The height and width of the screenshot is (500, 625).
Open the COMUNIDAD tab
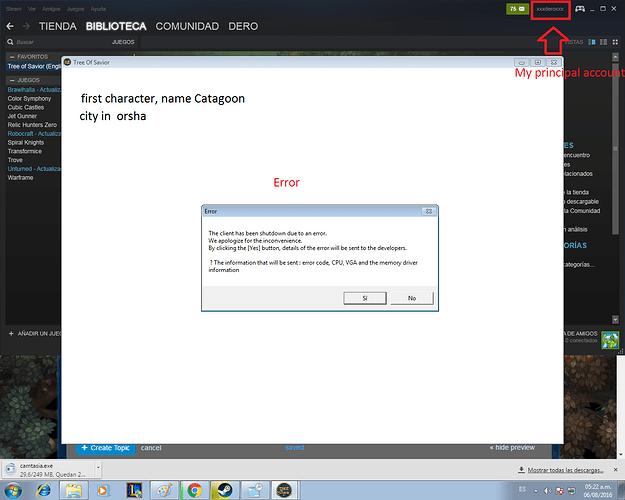(x=187, y=26)
